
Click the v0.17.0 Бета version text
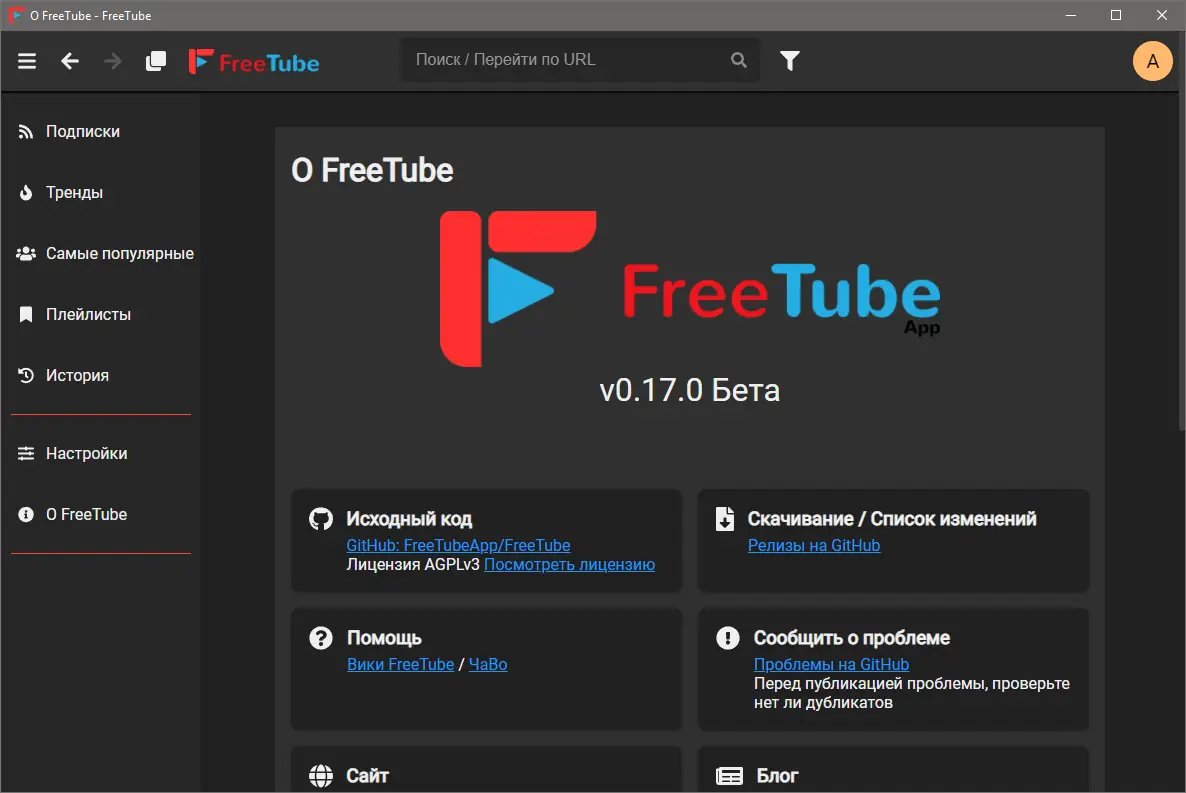click(x=690, y=390)
